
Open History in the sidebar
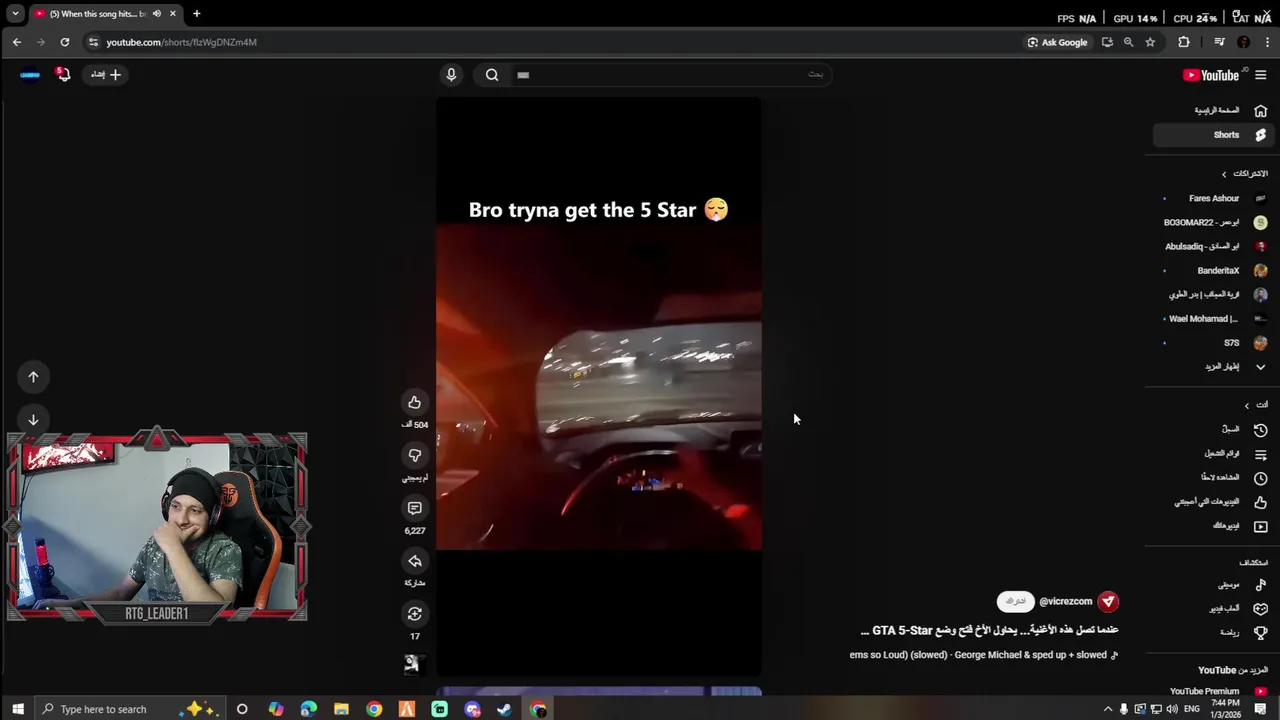click(x=1211, y=430)
